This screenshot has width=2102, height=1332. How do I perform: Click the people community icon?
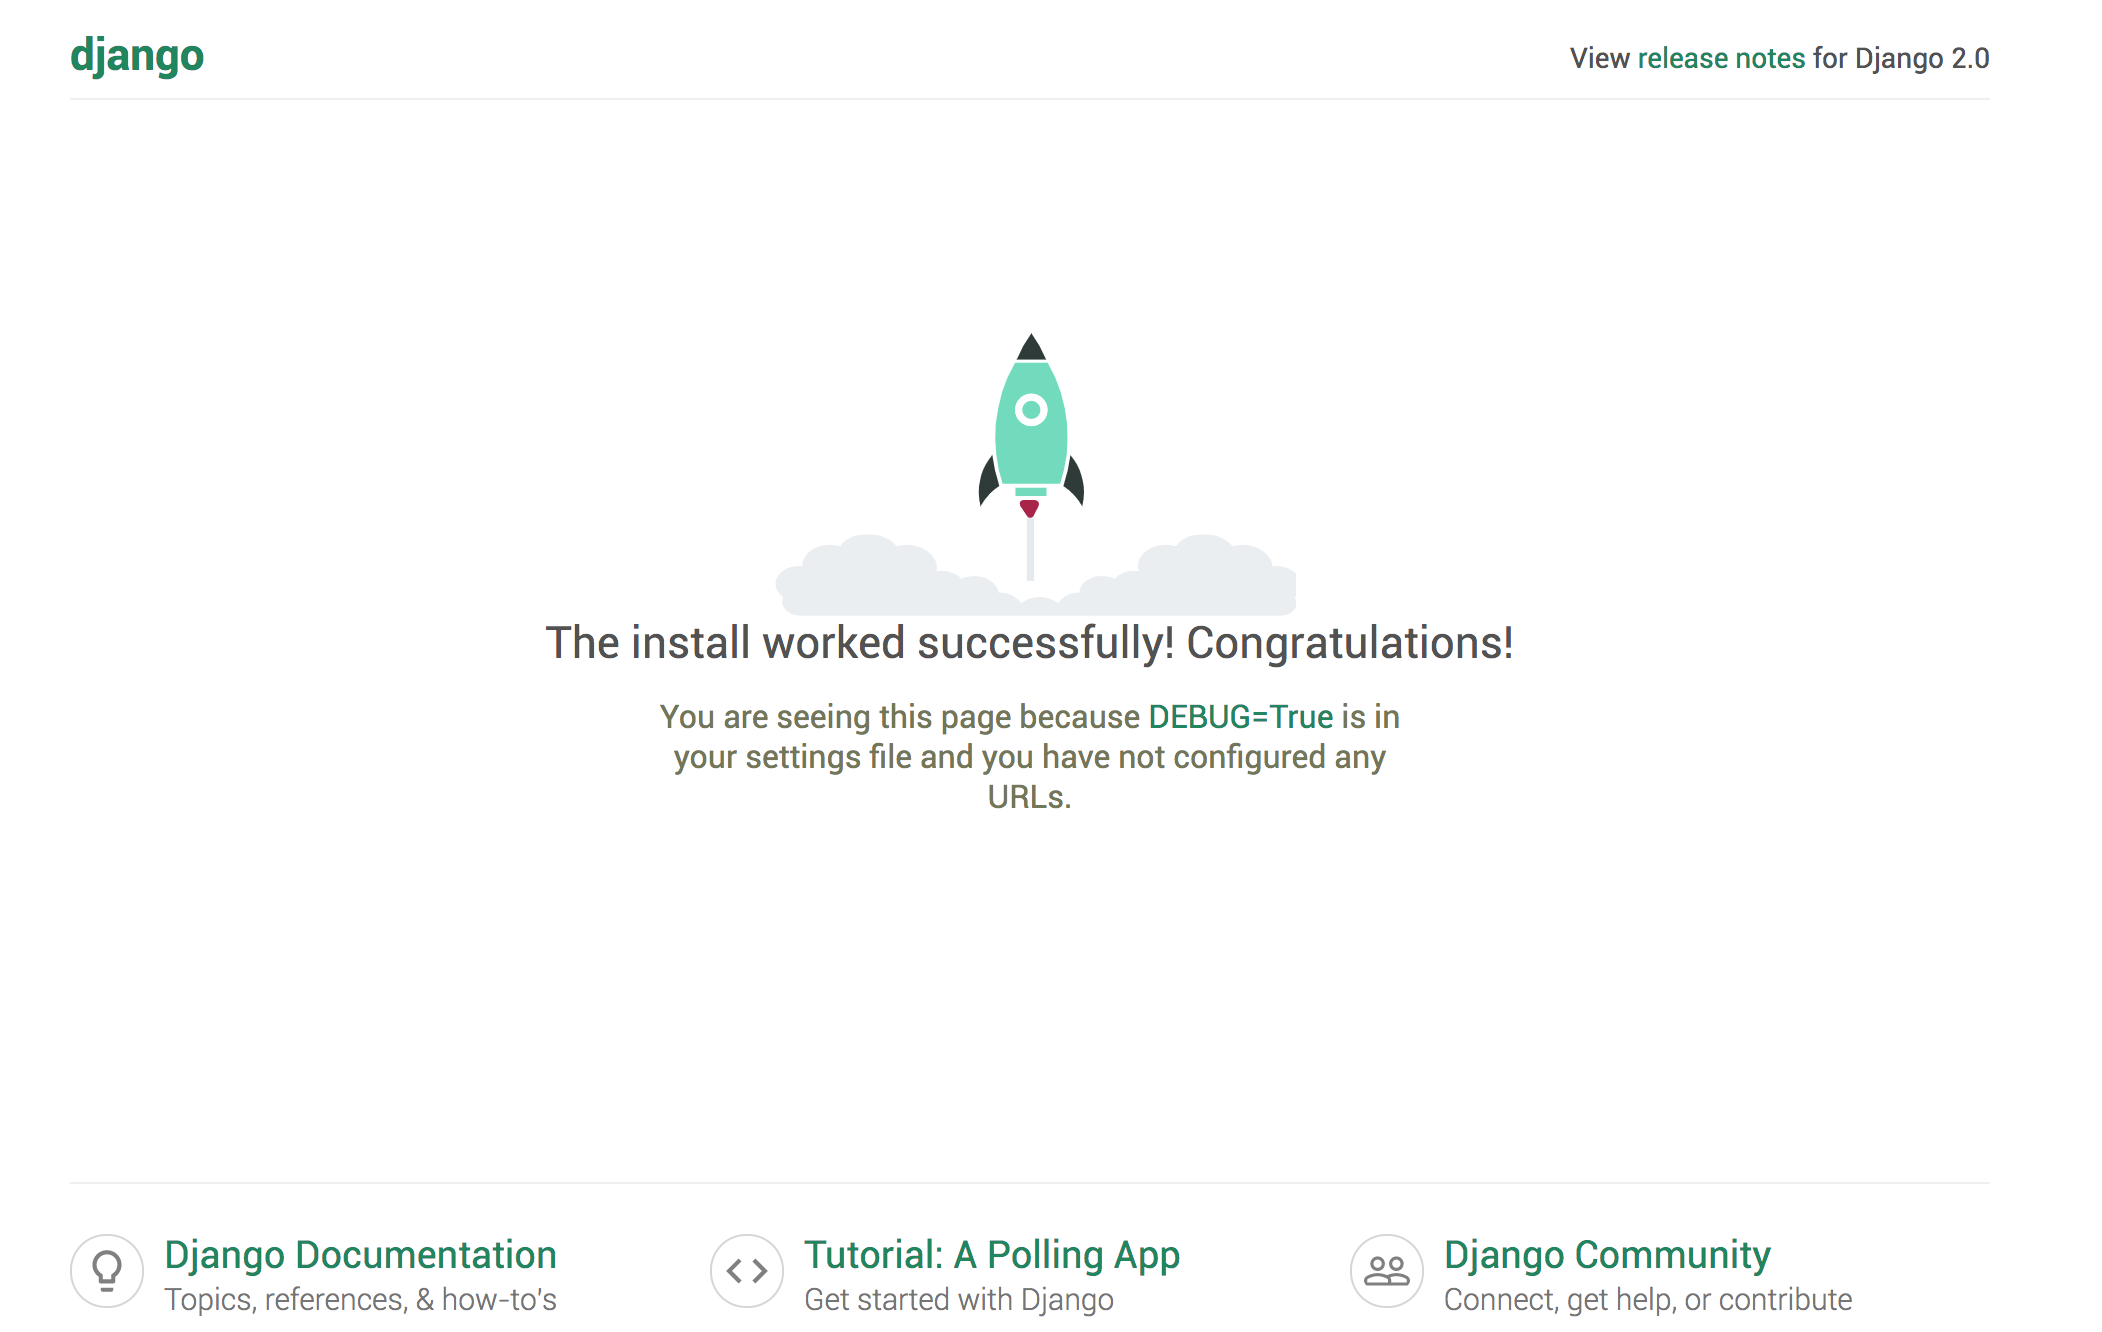tap(1387, 1271)
